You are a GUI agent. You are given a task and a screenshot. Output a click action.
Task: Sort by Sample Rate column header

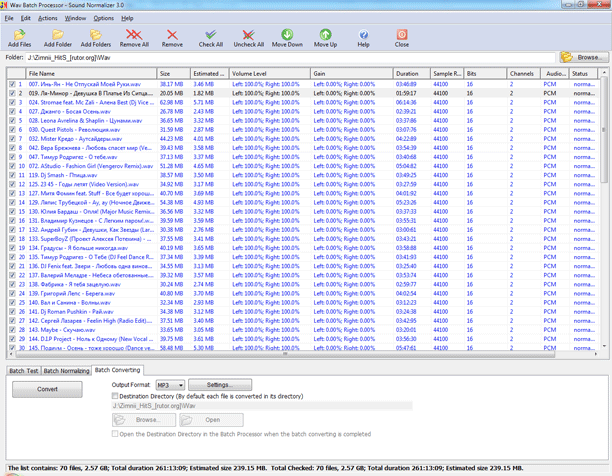[447, 73]
